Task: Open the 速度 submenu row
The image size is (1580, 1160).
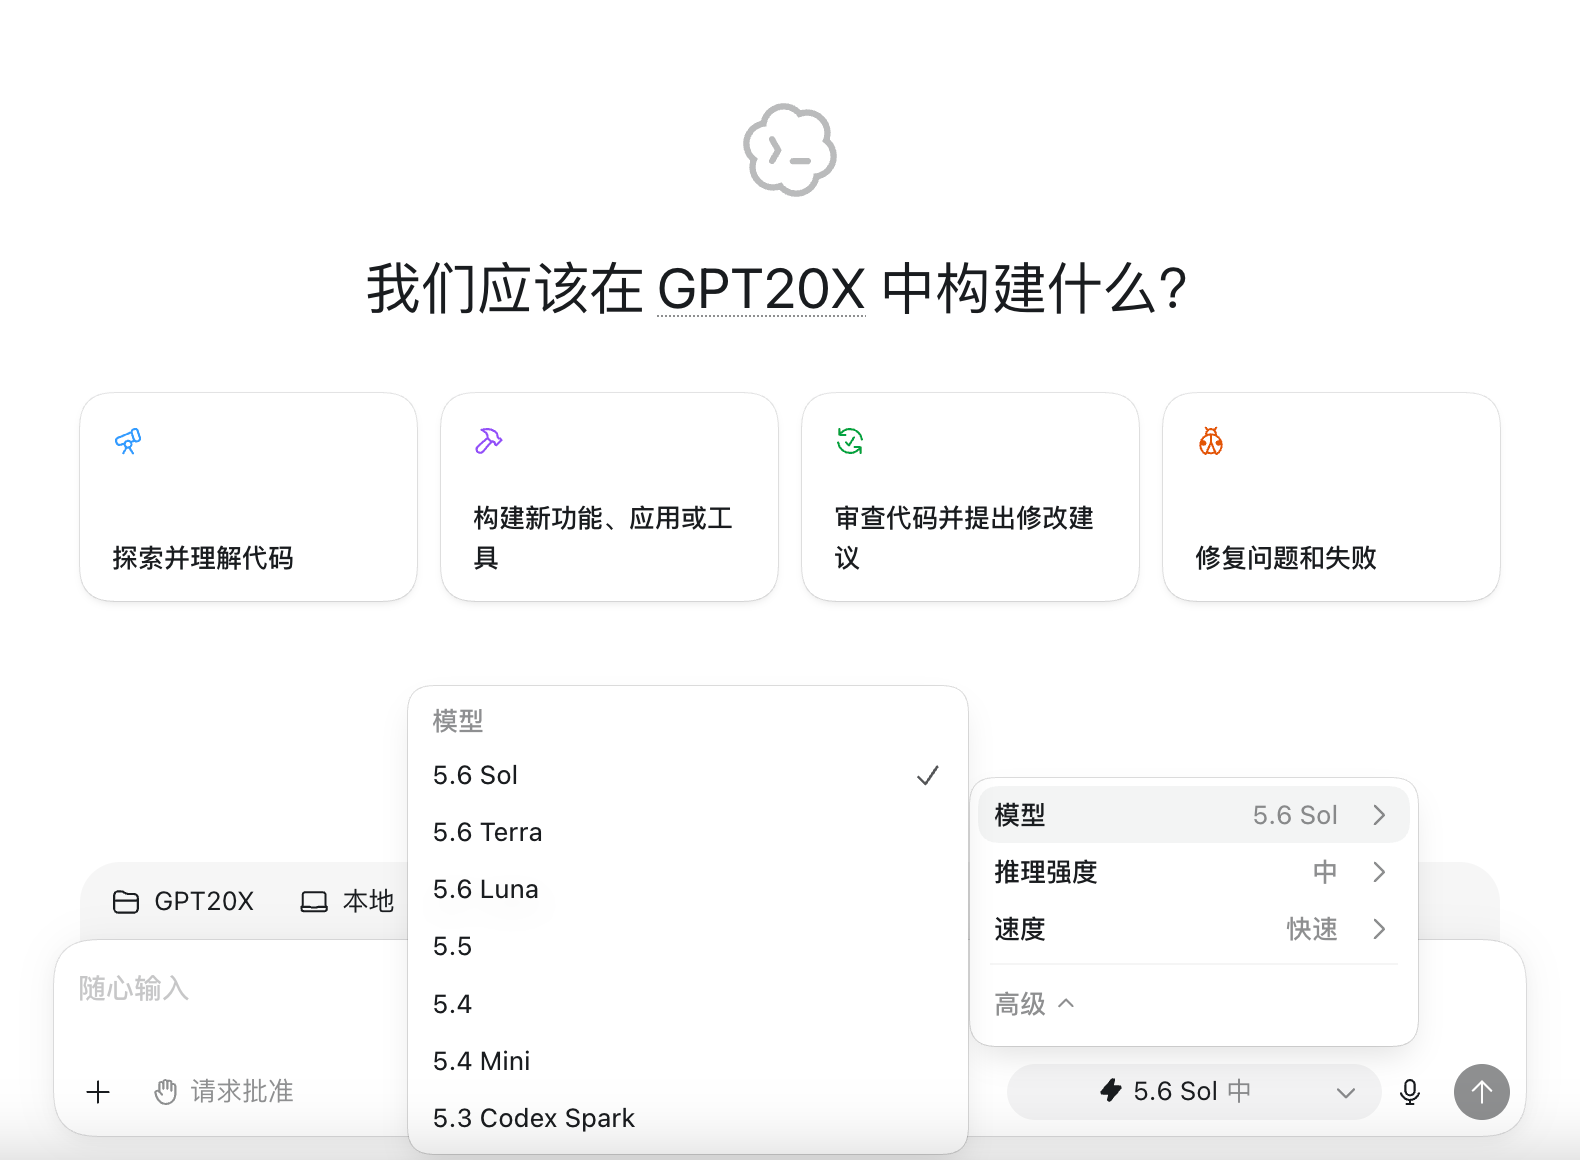Action: coord(1194,929)
